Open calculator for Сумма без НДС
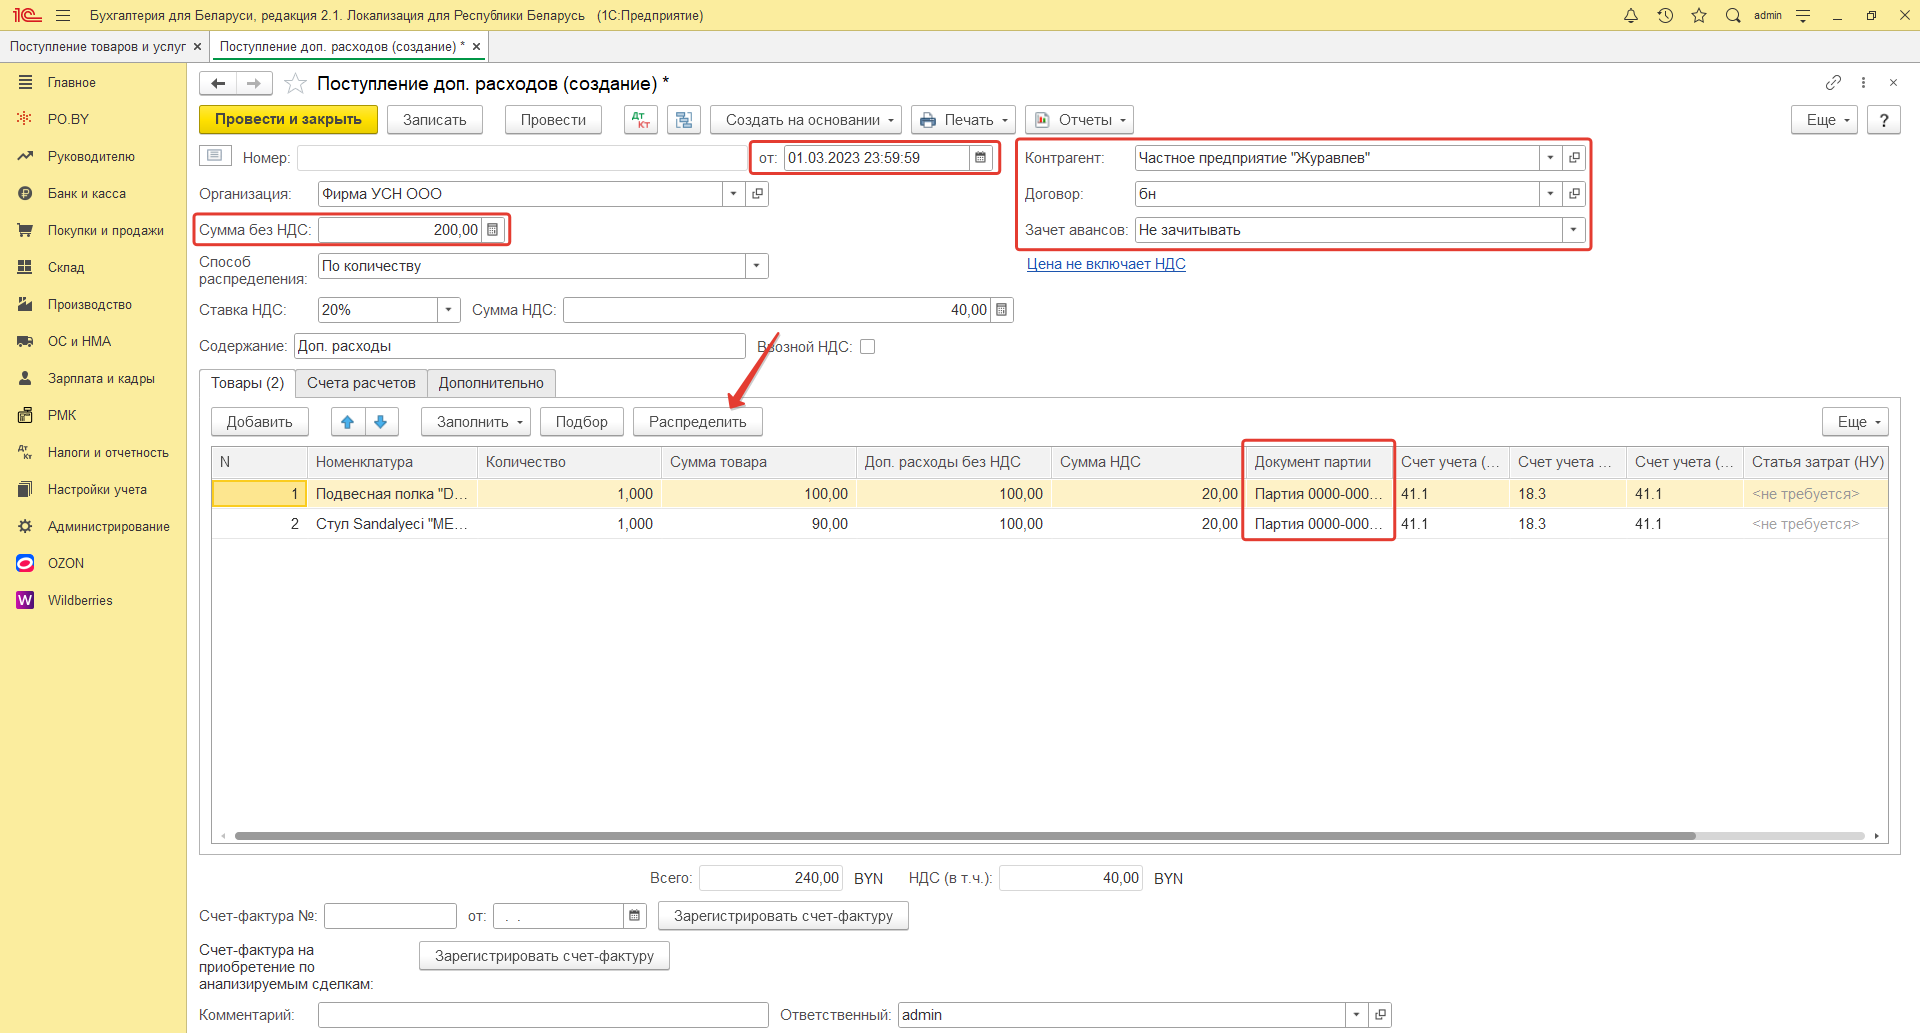The image size is (1920, 1033). point(493,230)
